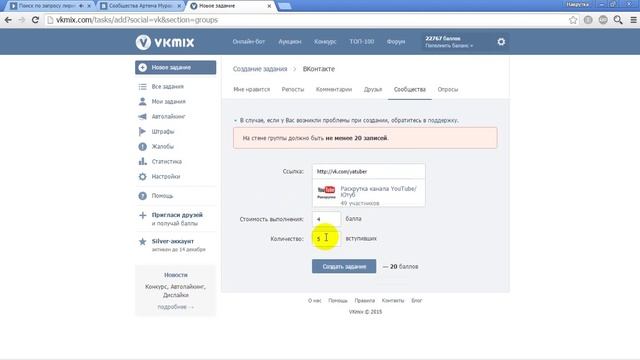Click the VKmix logo

coord(165,42)
